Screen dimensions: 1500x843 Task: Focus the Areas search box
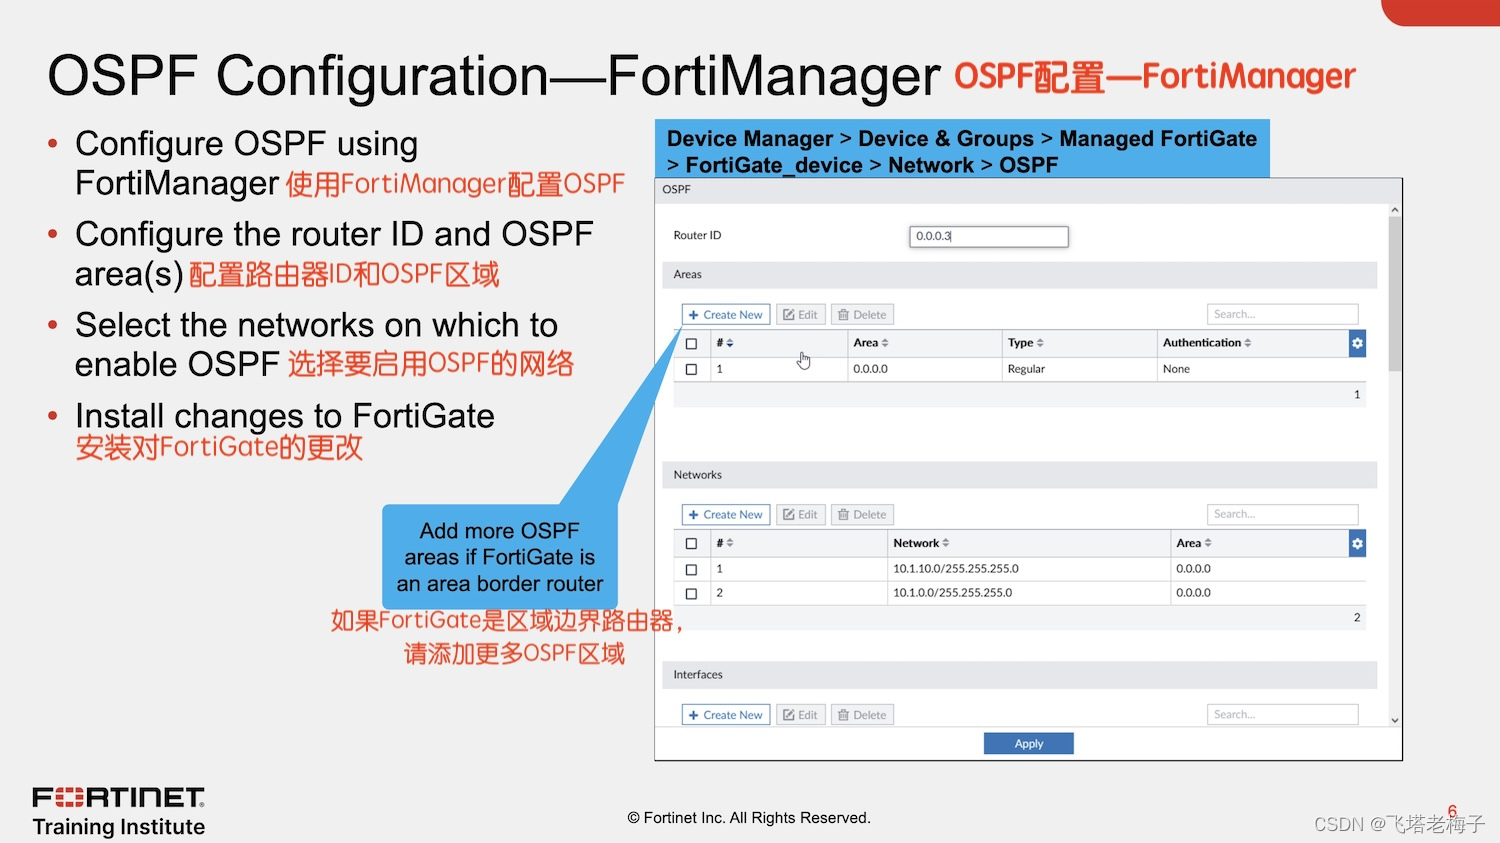[x=1282, y=314]
